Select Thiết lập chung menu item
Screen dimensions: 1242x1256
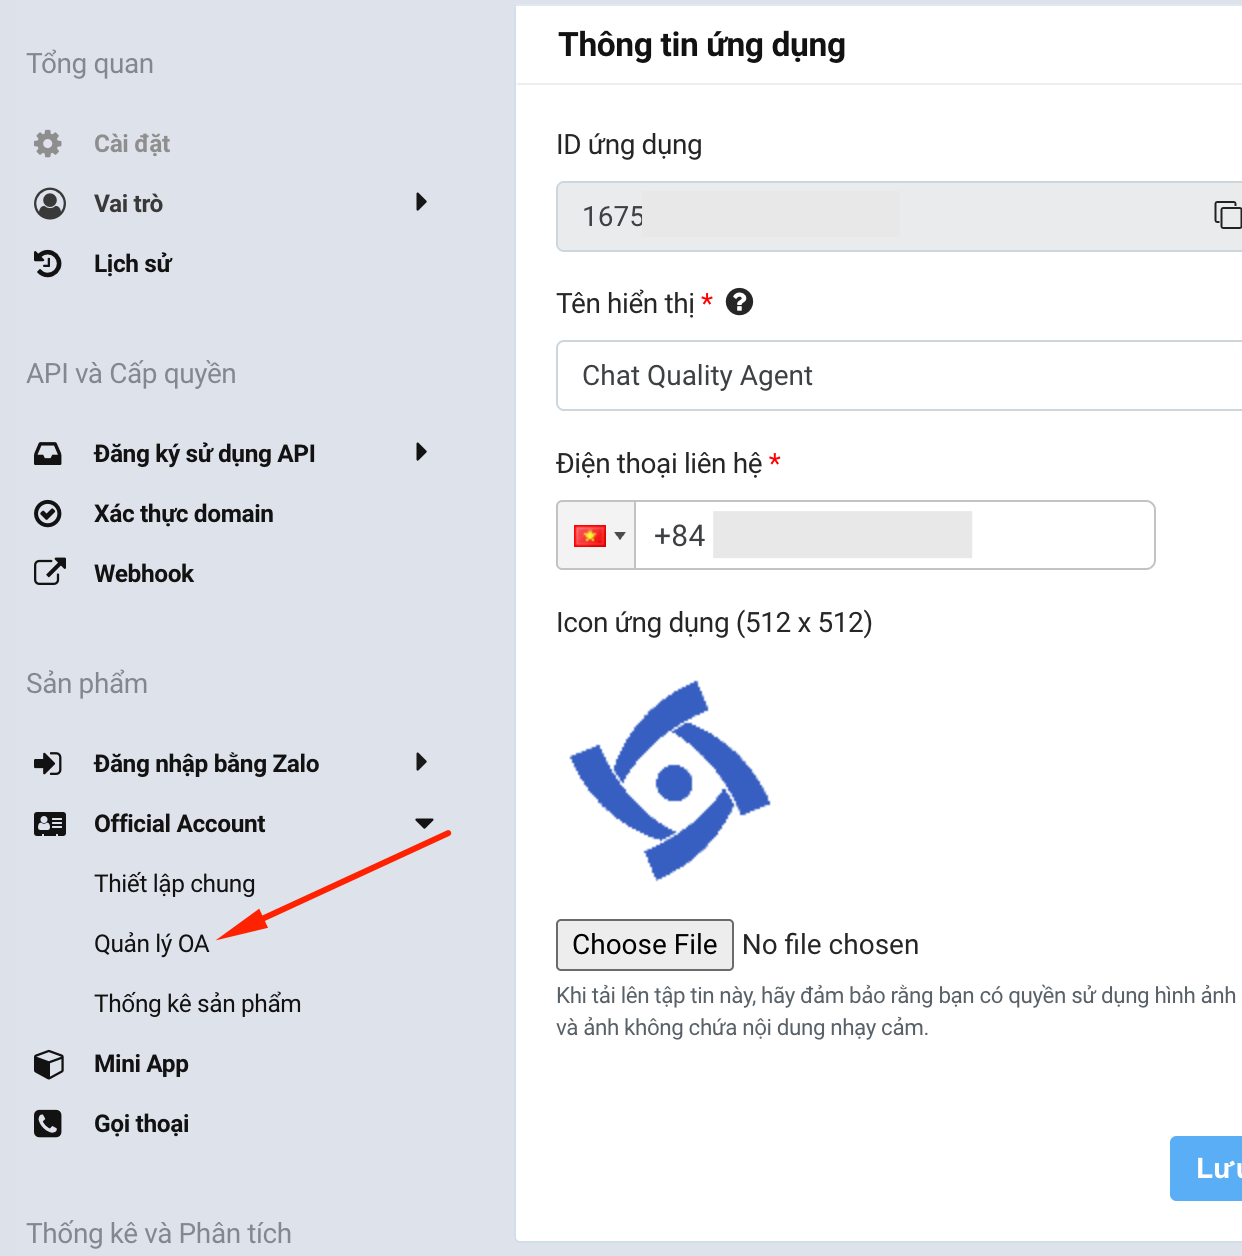click(175, 884)
